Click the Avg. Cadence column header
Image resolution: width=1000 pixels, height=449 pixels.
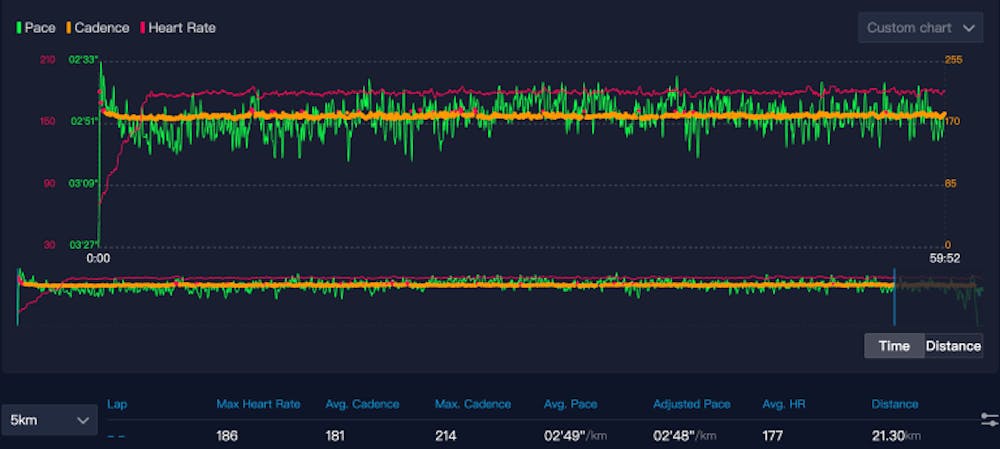tap(362, 404)
